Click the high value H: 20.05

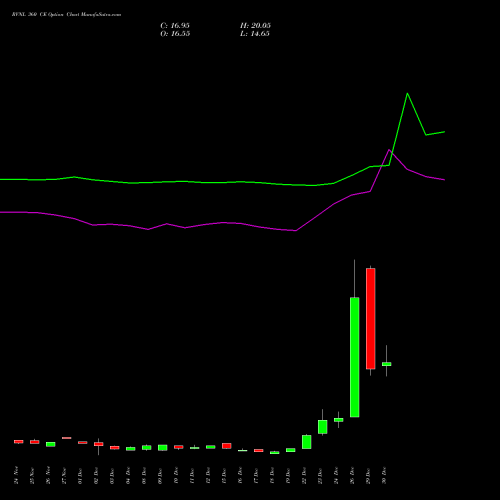click(x=255, y=26)
